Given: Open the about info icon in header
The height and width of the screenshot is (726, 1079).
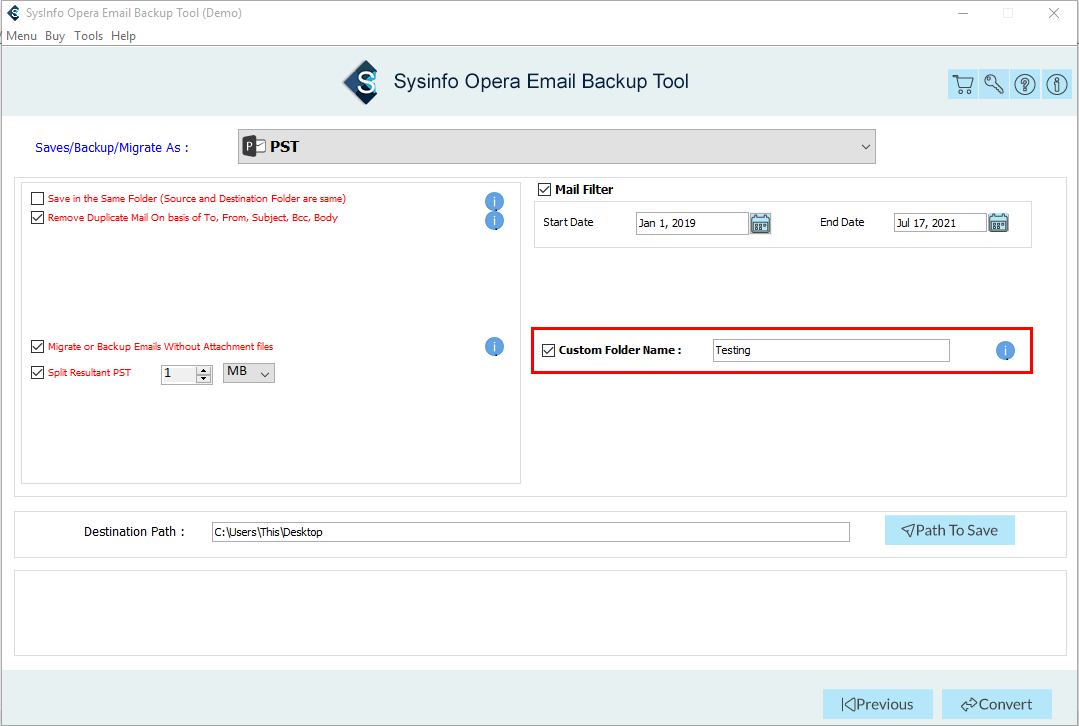Looking at the screenshot, I should (1057, 85).
